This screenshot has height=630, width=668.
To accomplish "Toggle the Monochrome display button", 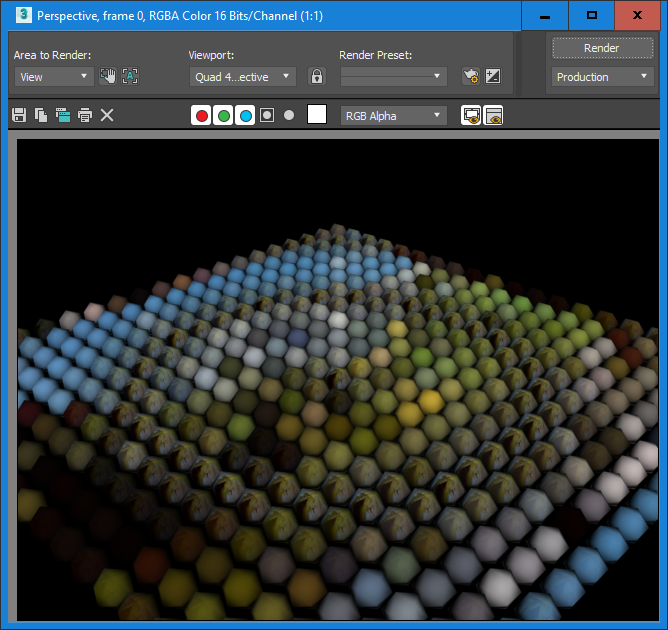I will [x=289, y=115].
